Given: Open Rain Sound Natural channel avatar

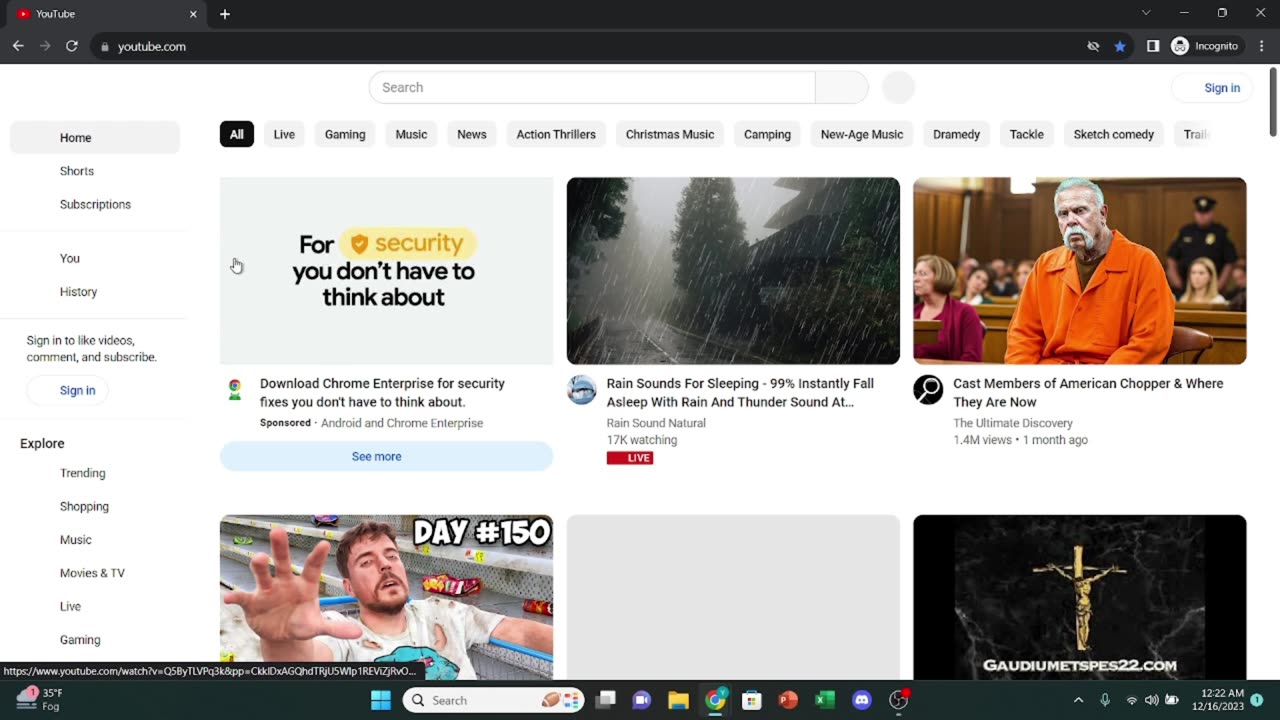Looking at the screenshot, I should pyautogui.click(x=582, y=390).
